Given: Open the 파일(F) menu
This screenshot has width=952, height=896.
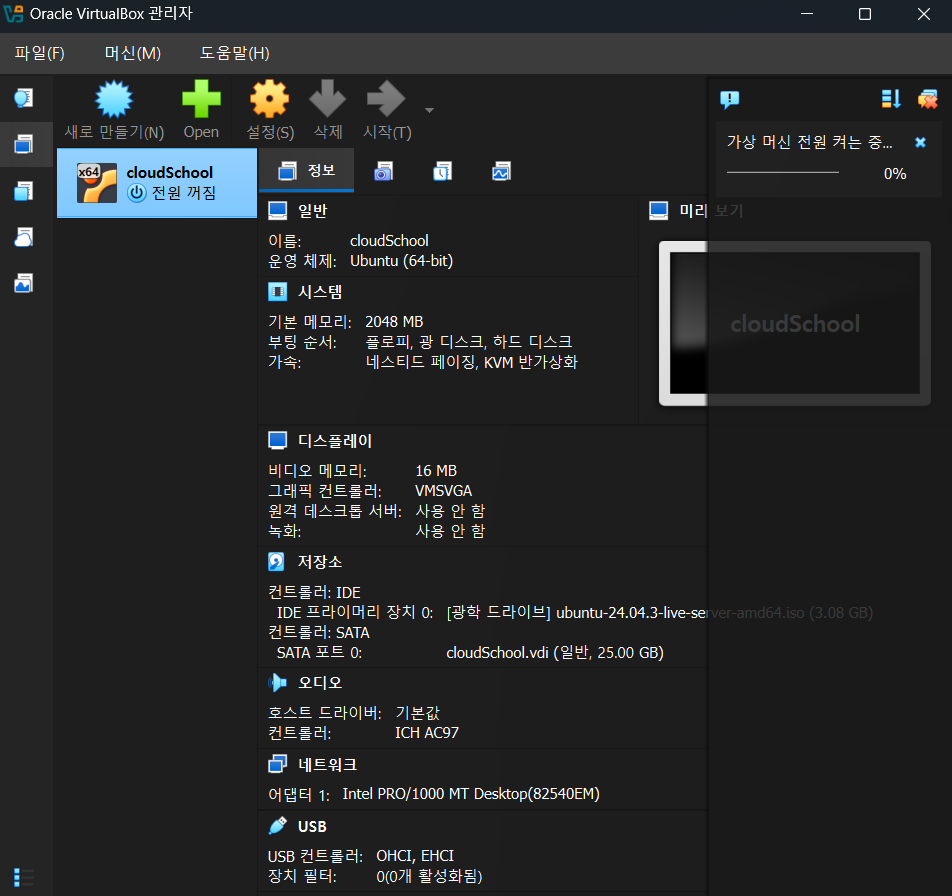Looking at the screenshot, I should (x=39, y=53).
